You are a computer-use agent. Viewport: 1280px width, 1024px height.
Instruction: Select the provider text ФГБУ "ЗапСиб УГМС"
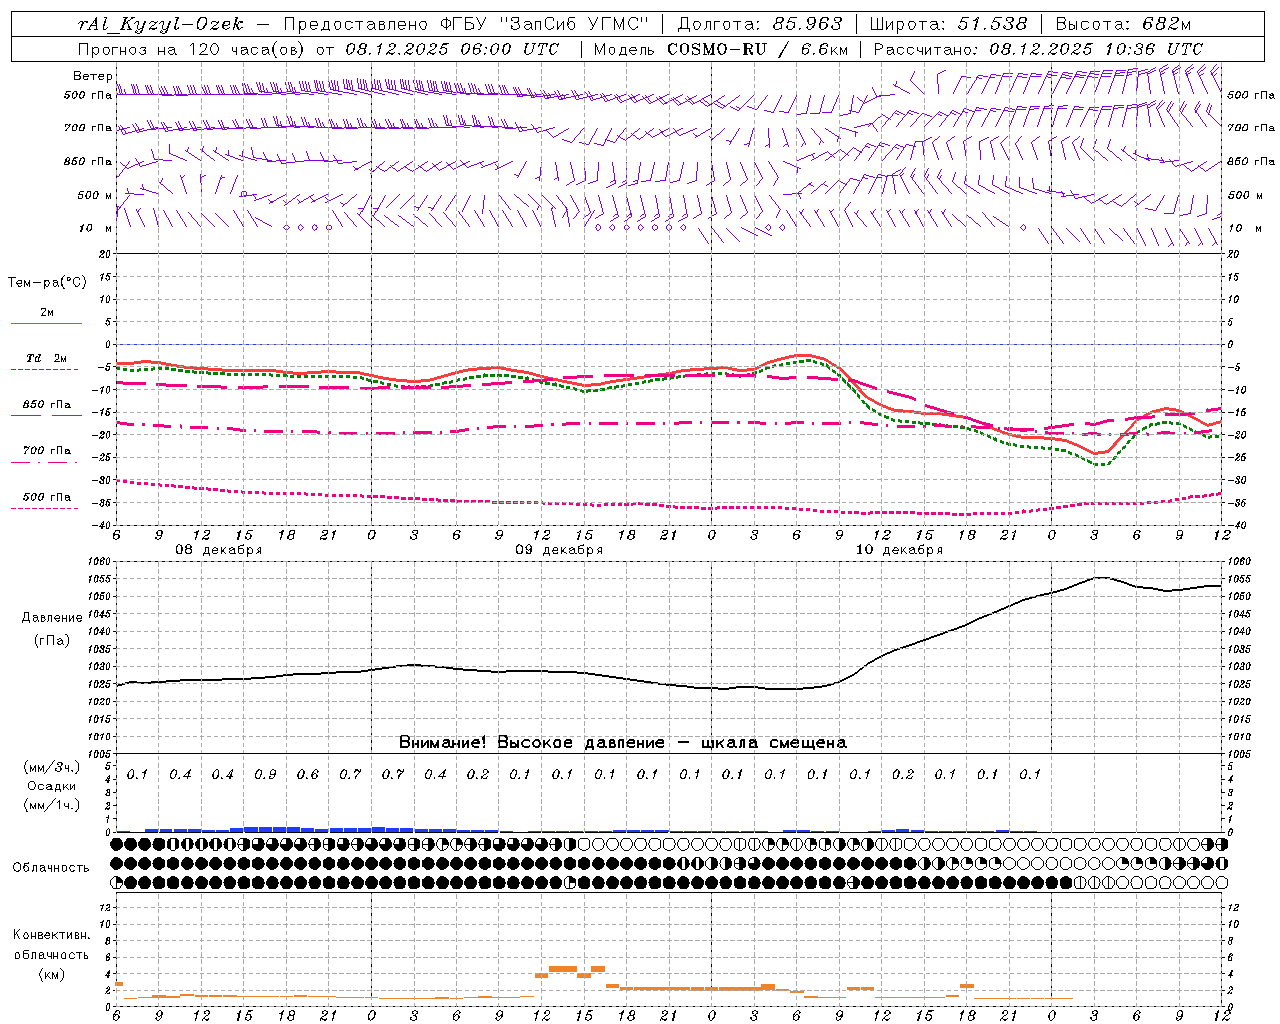(x=544, y=24)
